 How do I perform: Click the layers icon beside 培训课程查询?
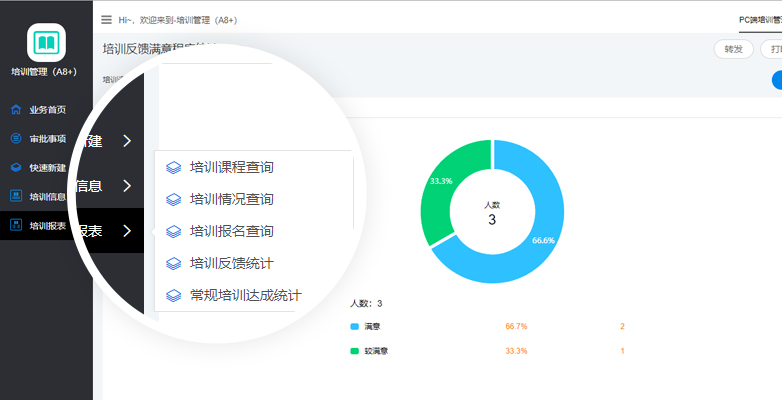tap(173, 168)
